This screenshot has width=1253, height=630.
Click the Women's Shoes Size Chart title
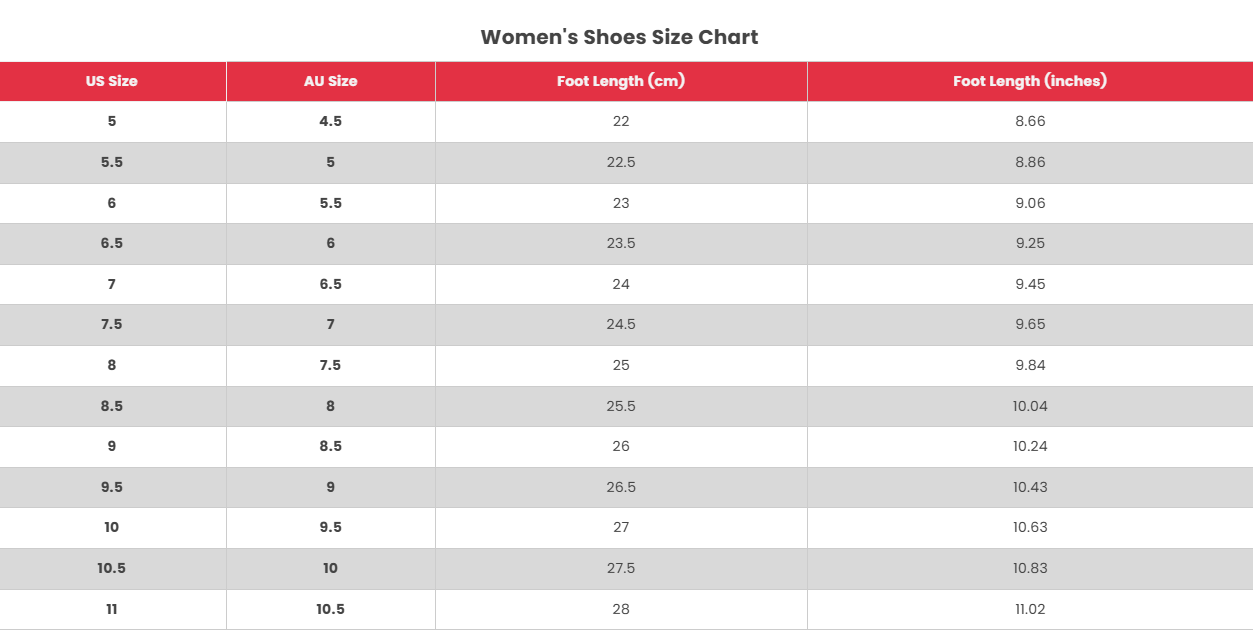(619, 37)
